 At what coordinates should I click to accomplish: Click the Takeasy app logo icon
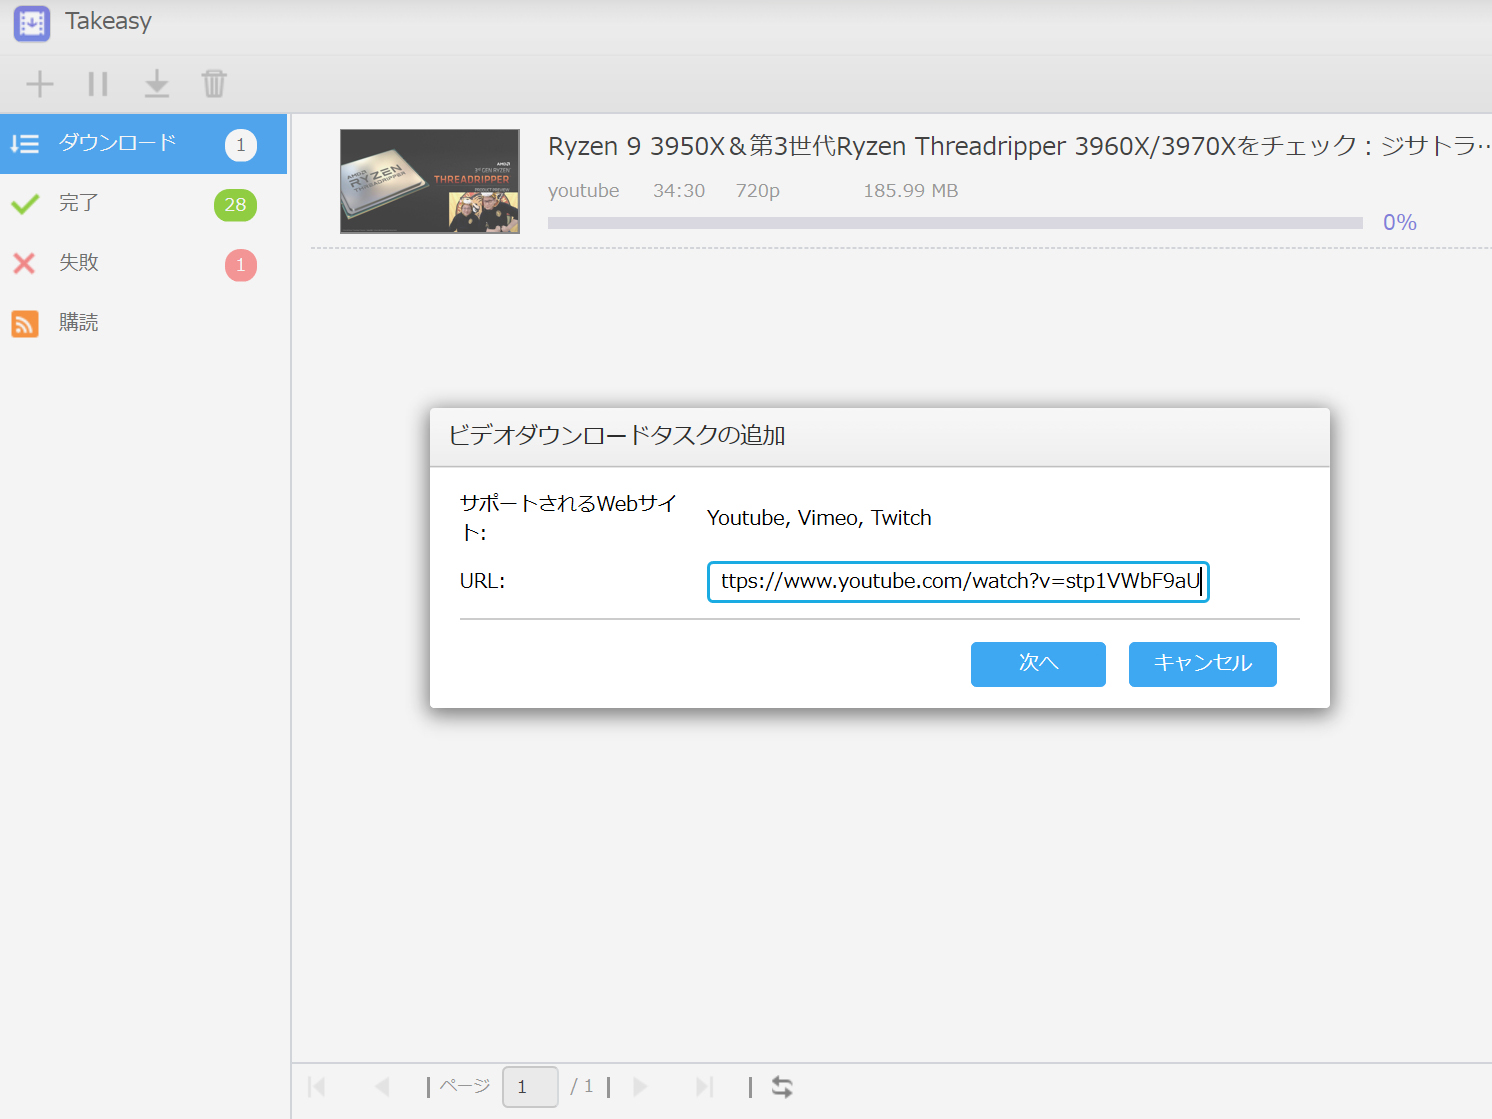31,22
